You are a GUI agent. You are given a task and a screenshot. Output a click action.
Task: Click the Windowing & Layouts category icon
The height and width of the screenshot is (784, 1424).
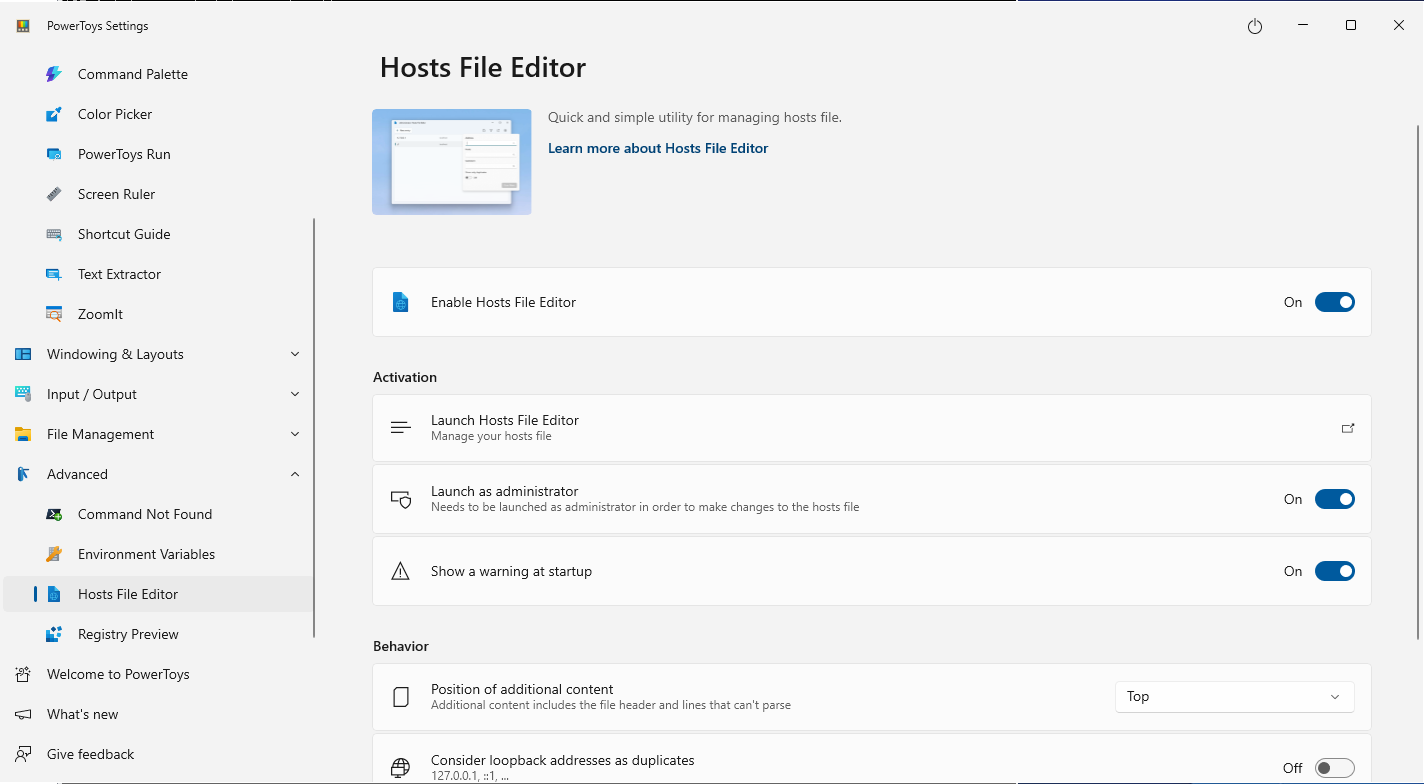point(23,354)
